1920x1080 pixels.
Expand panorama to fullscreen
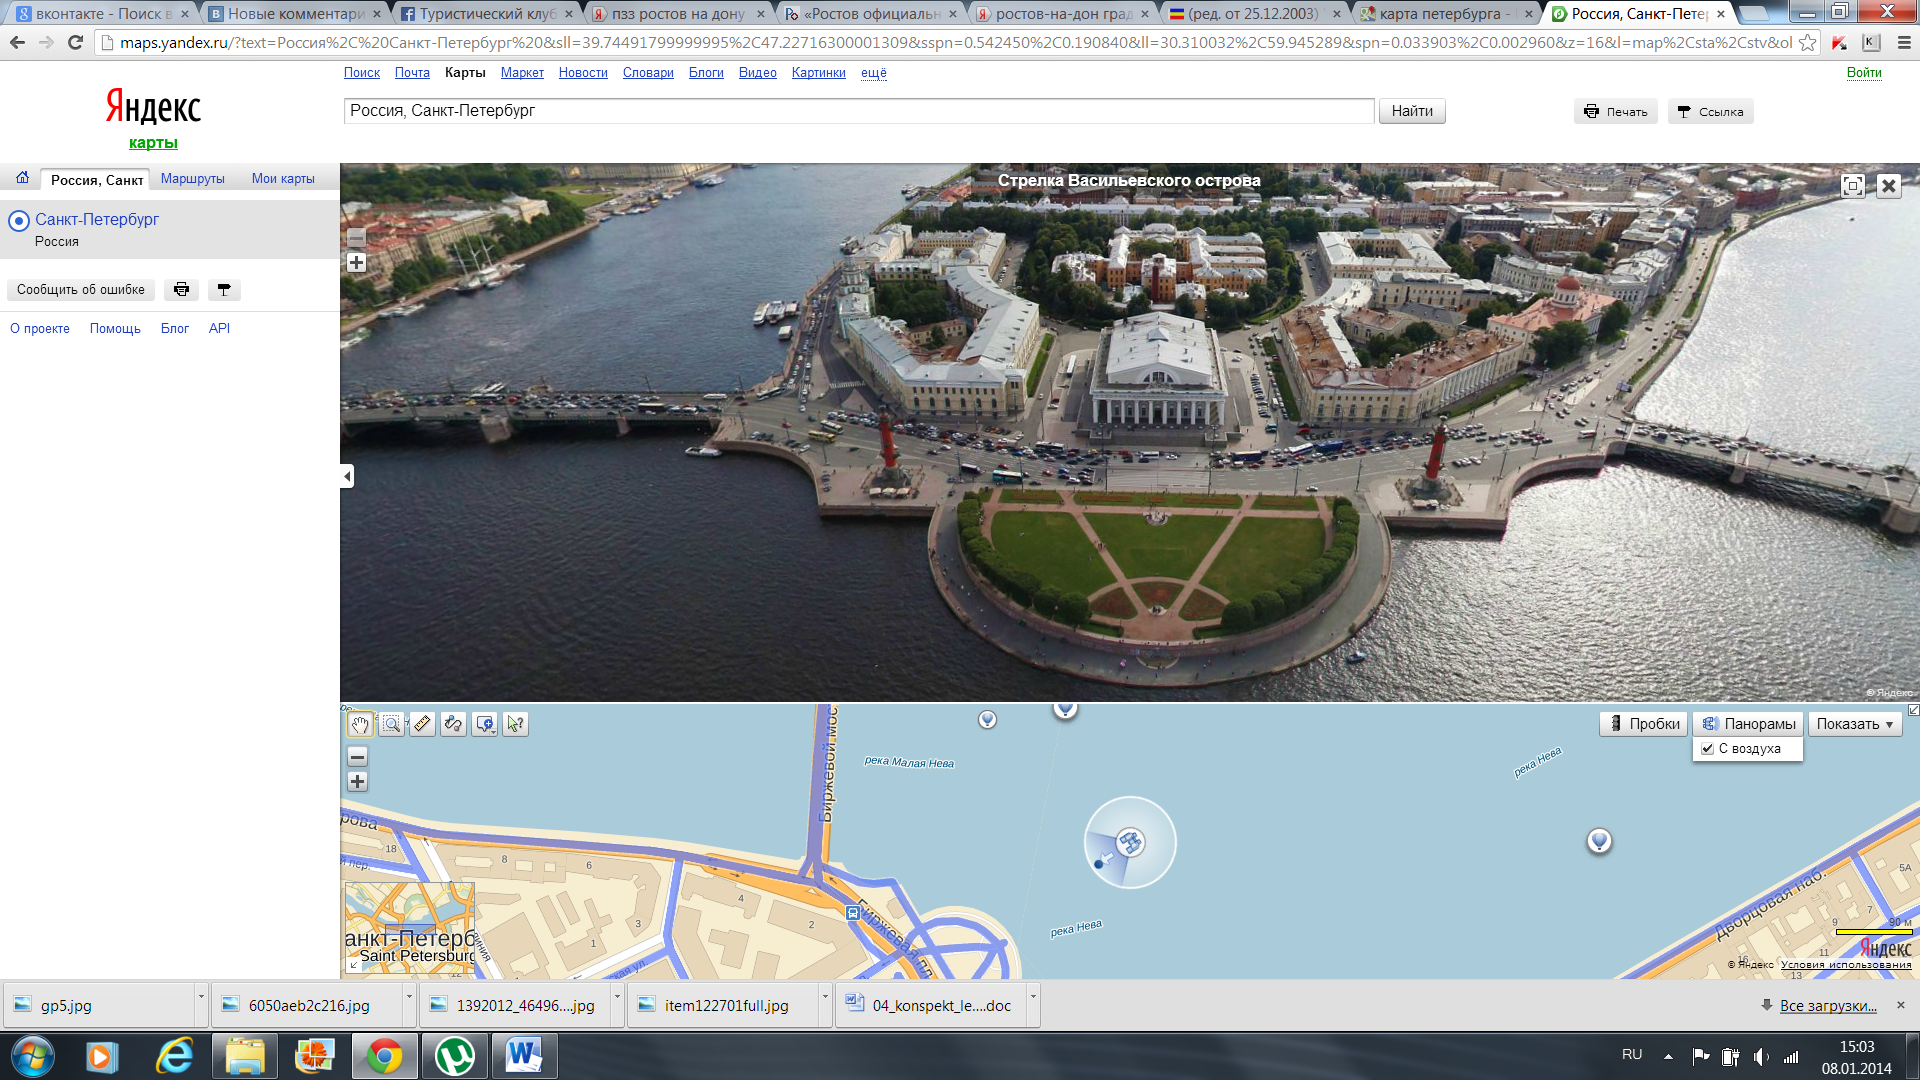click(x=1853, y=186)
